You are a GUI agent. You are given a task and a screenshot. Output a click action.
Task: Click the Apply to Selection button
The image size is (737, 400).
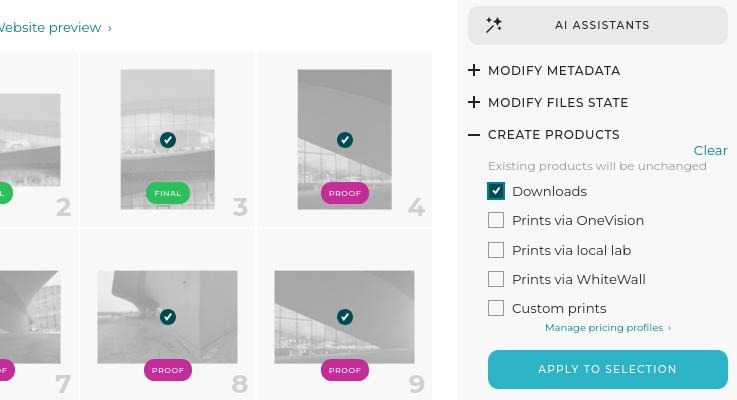608,369
